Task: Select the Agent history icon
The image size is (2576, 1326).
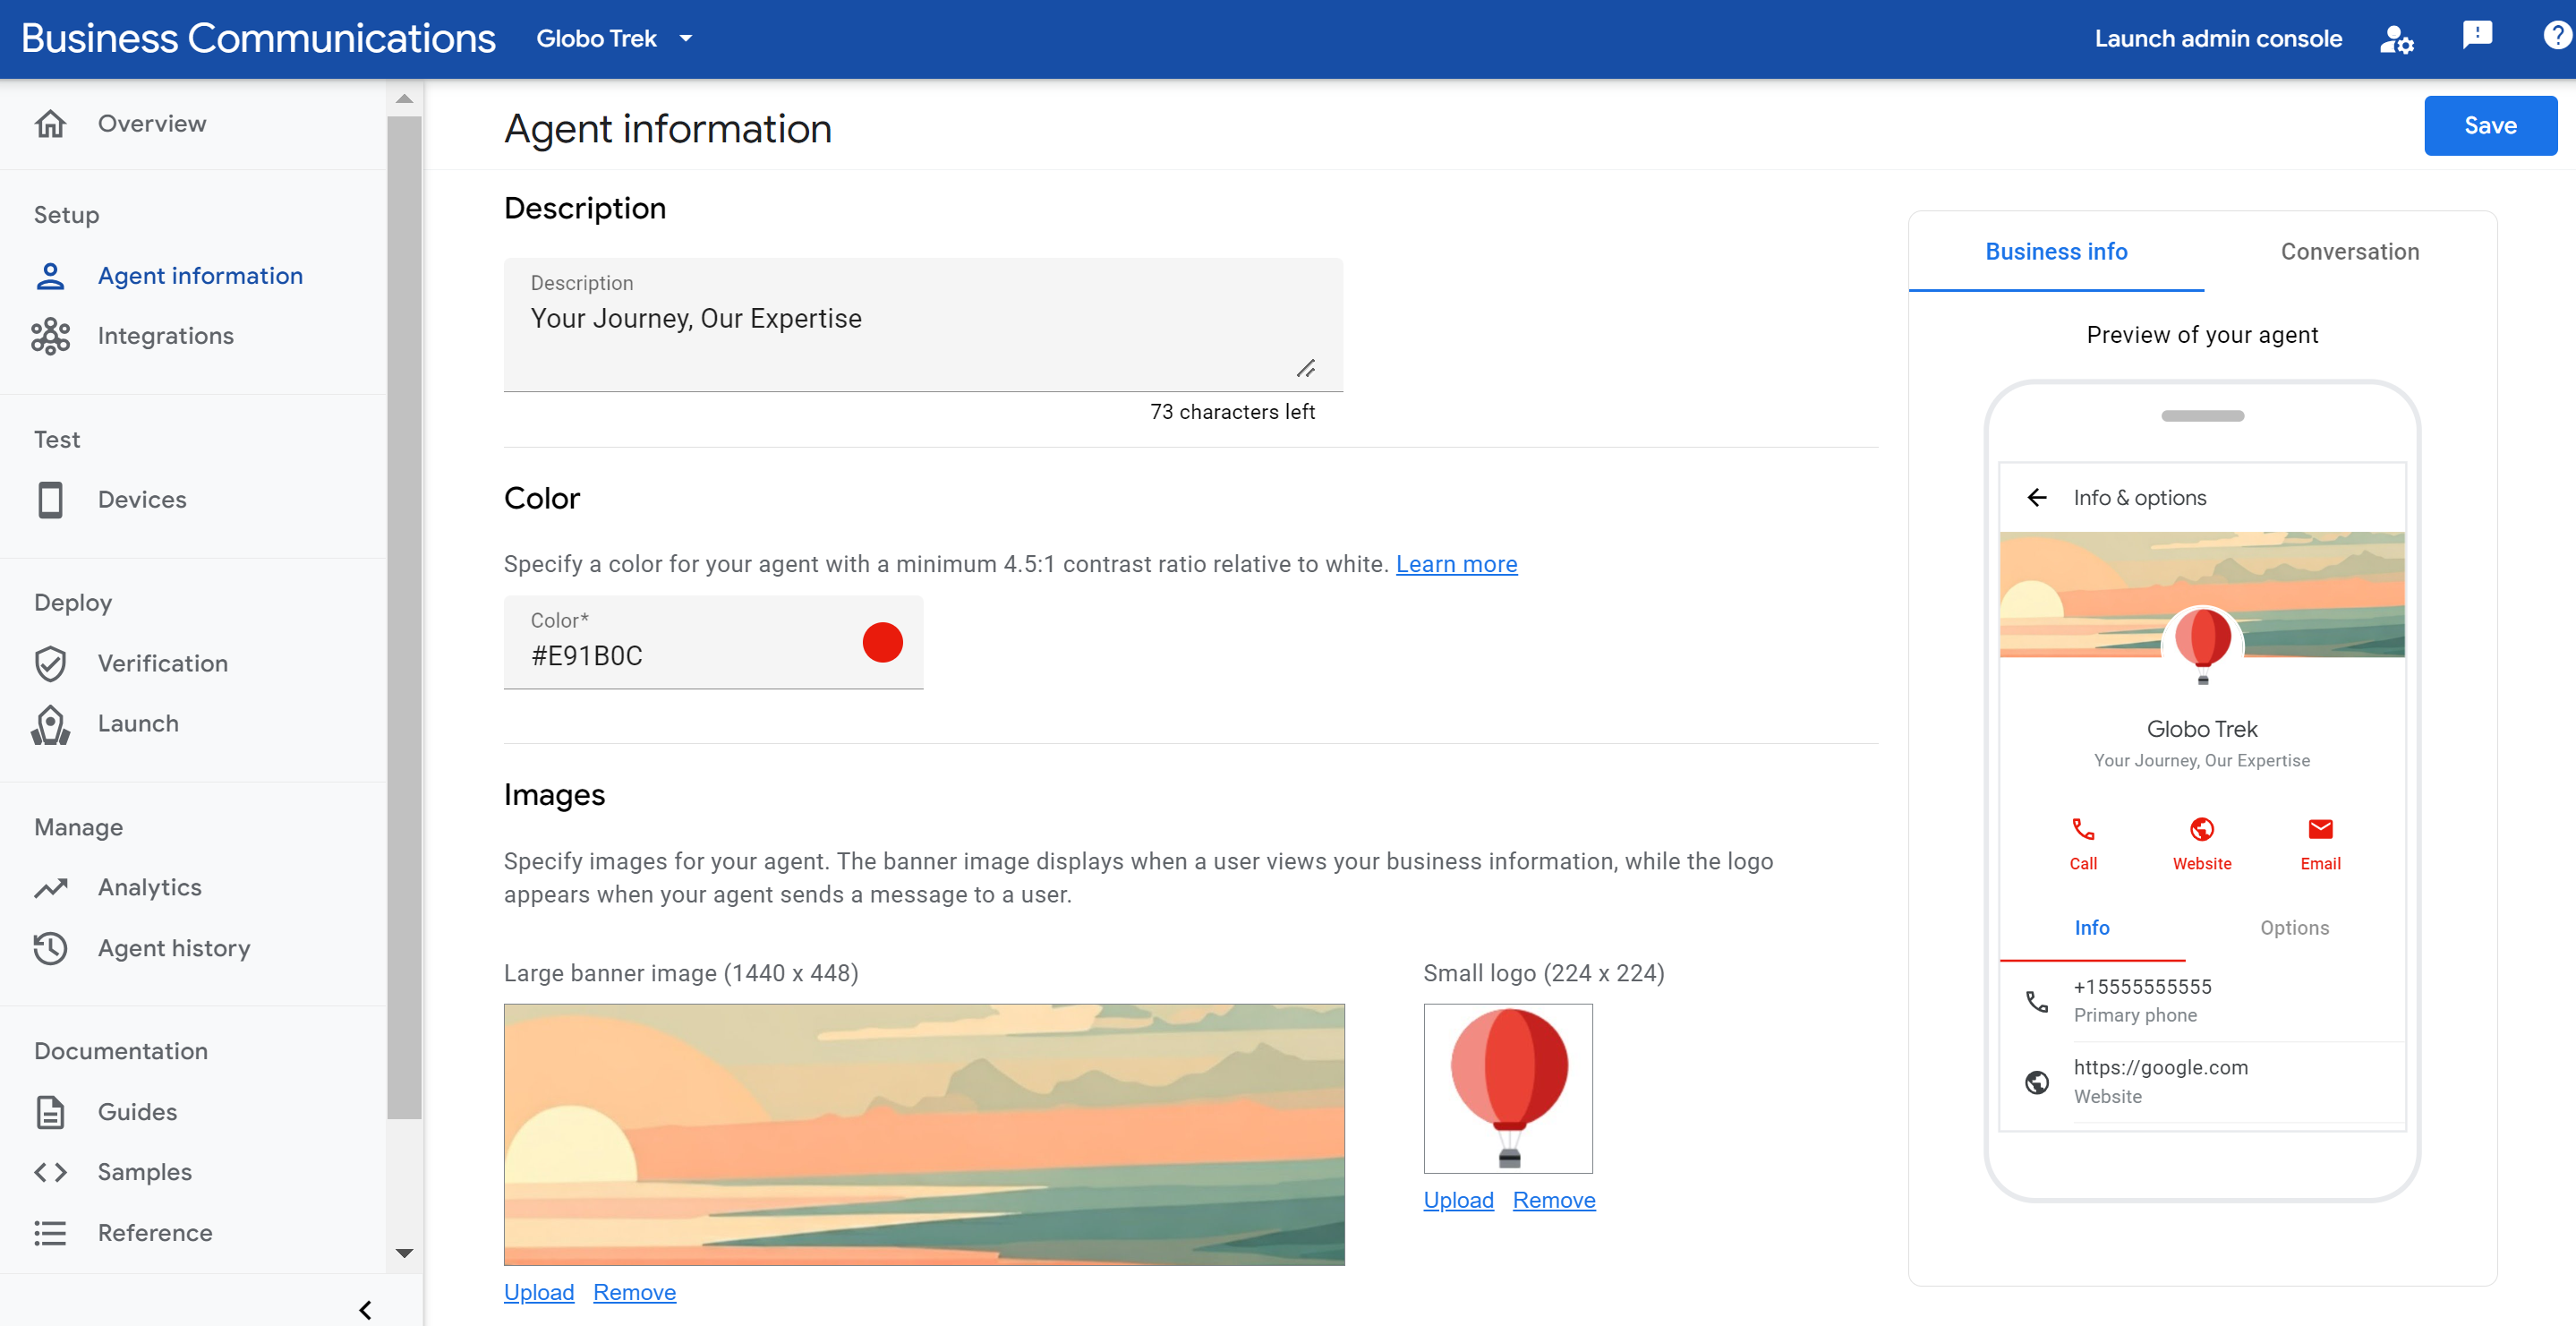Action: (x=51, y=945)
